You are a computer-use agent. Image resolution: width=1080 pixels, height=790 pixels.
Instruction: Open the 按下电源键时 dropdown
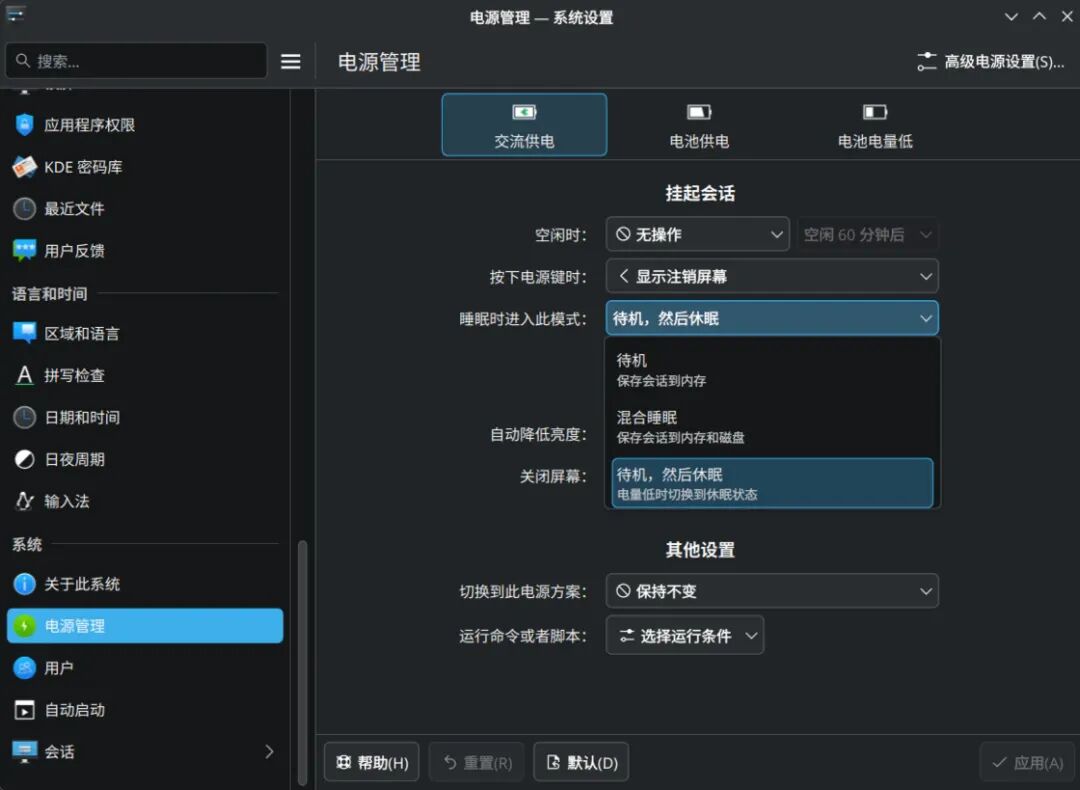pyautogui.click(x=772, y=277)
